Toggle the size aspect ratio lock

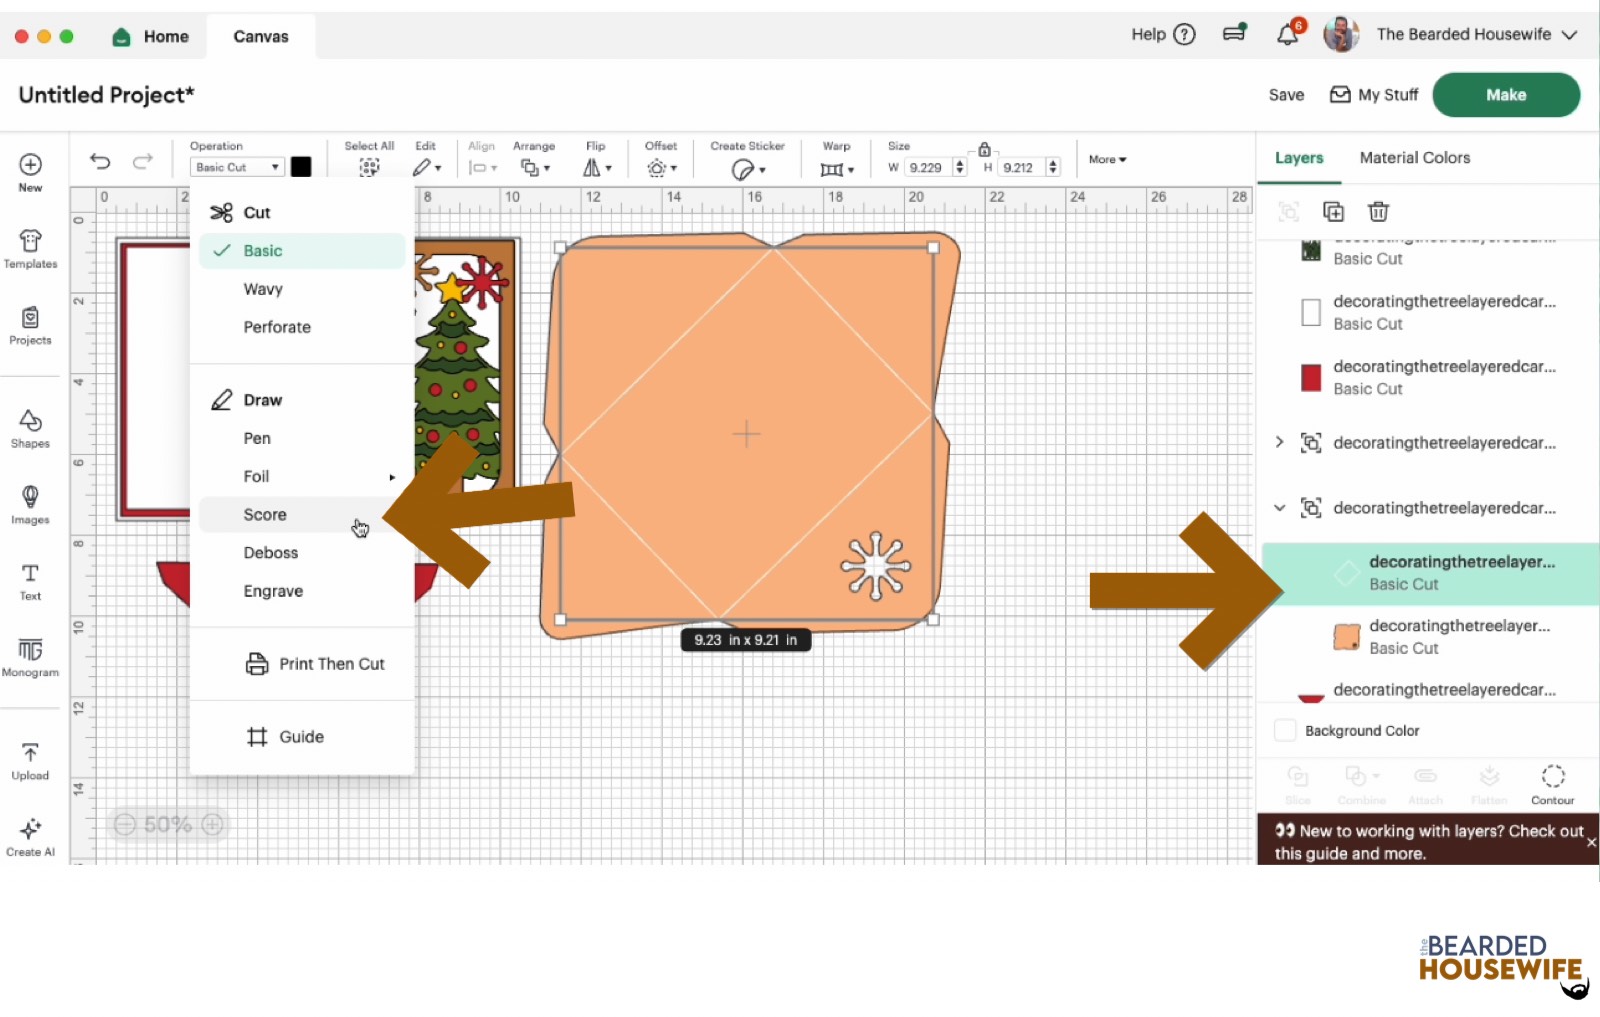pos(984,149)
